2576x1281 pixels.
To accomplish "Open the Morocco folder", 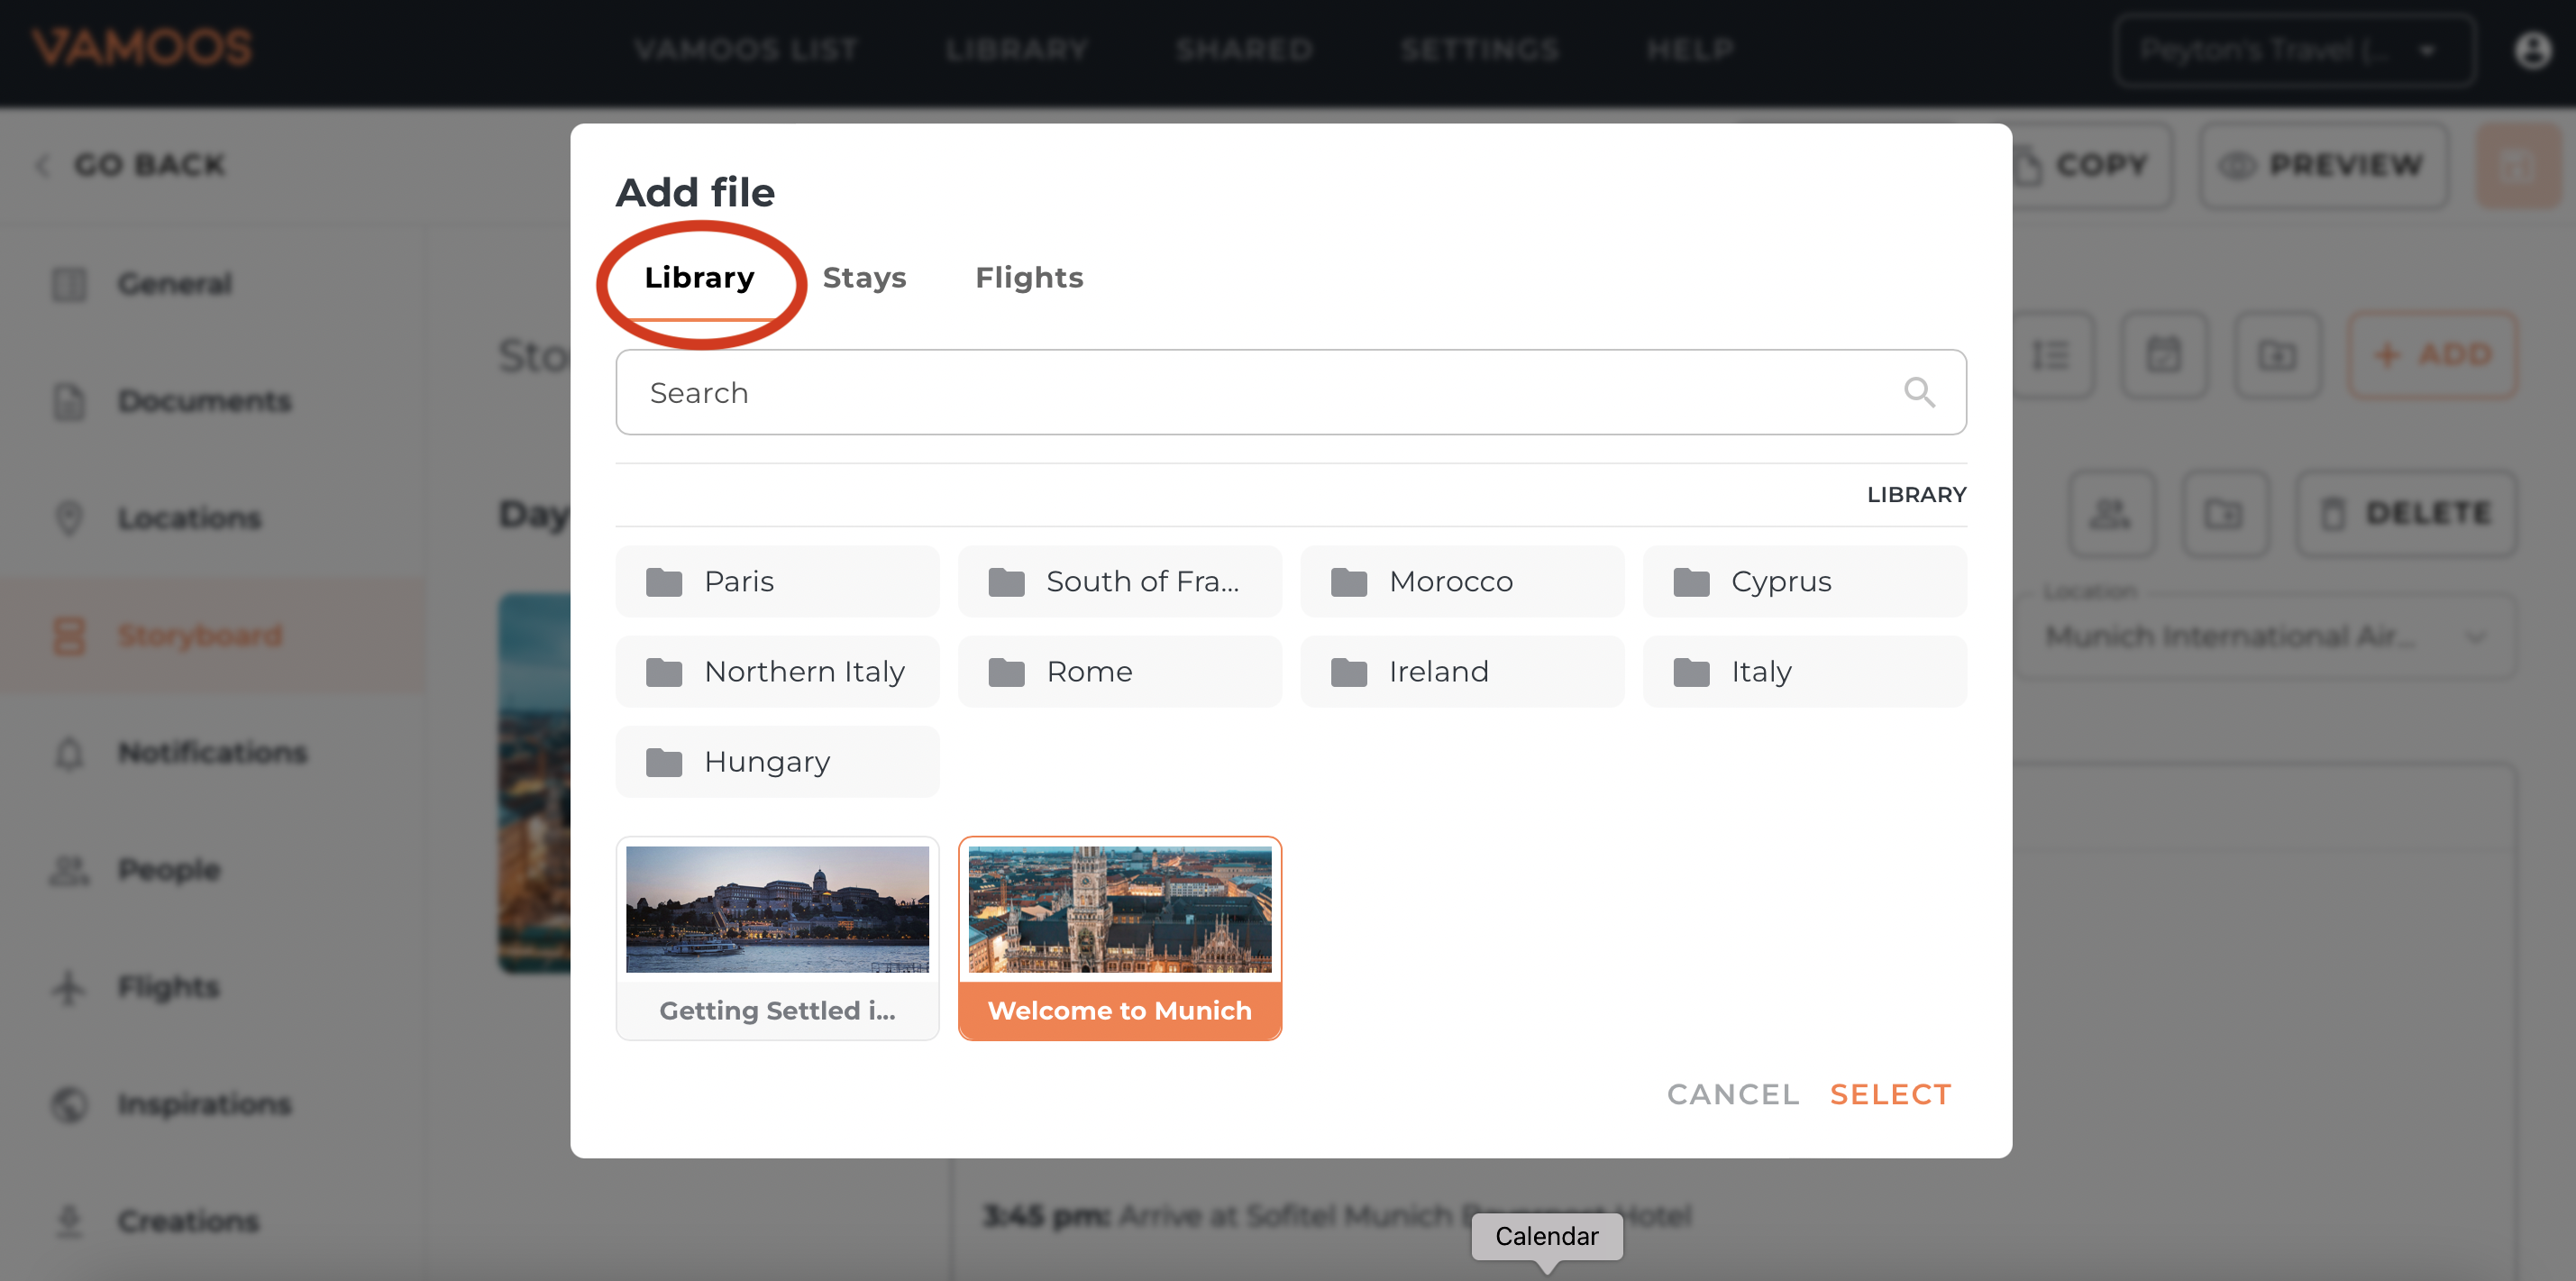I will pyautogui.click(x=1461, y=581).
